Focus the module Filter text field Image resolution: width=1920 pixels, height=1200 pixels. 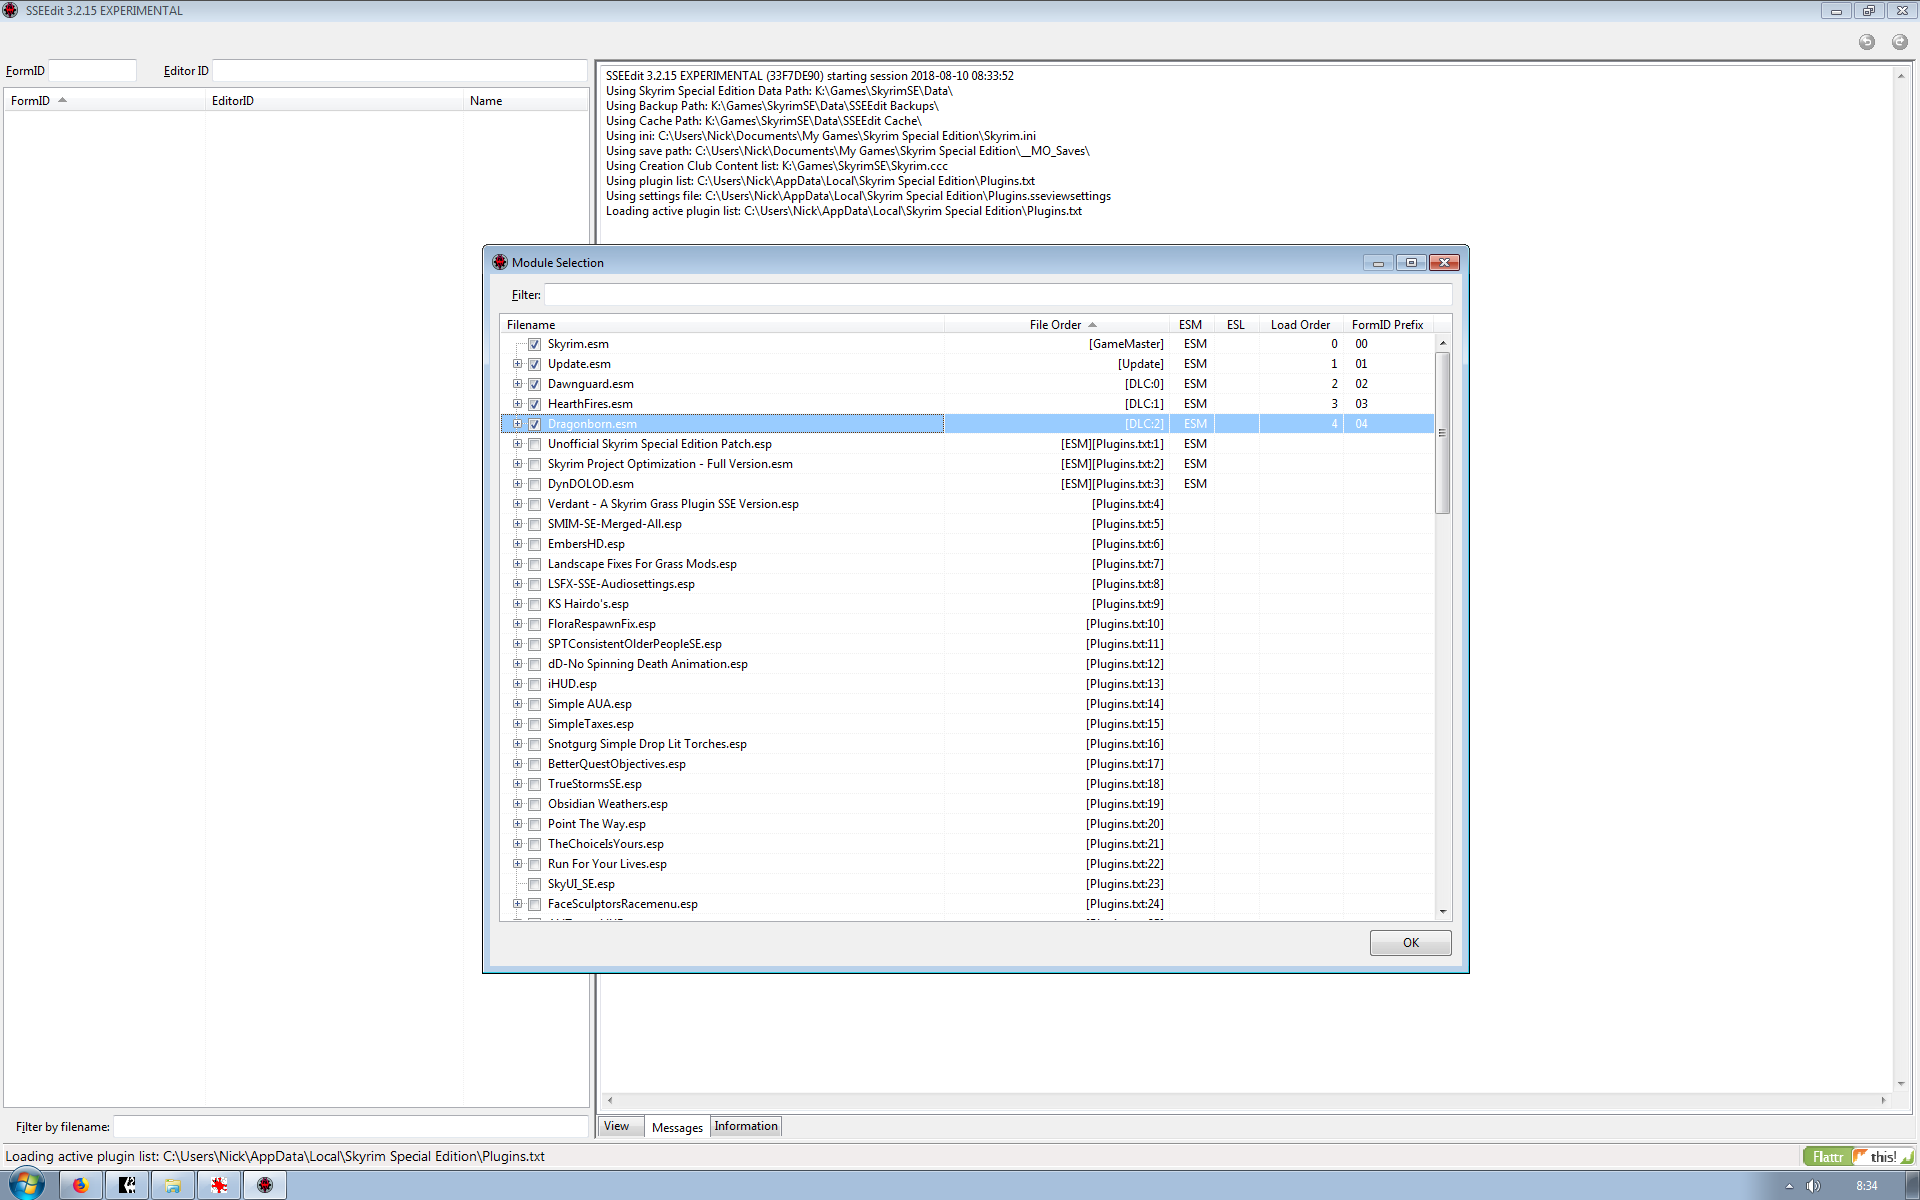[996, 295]
